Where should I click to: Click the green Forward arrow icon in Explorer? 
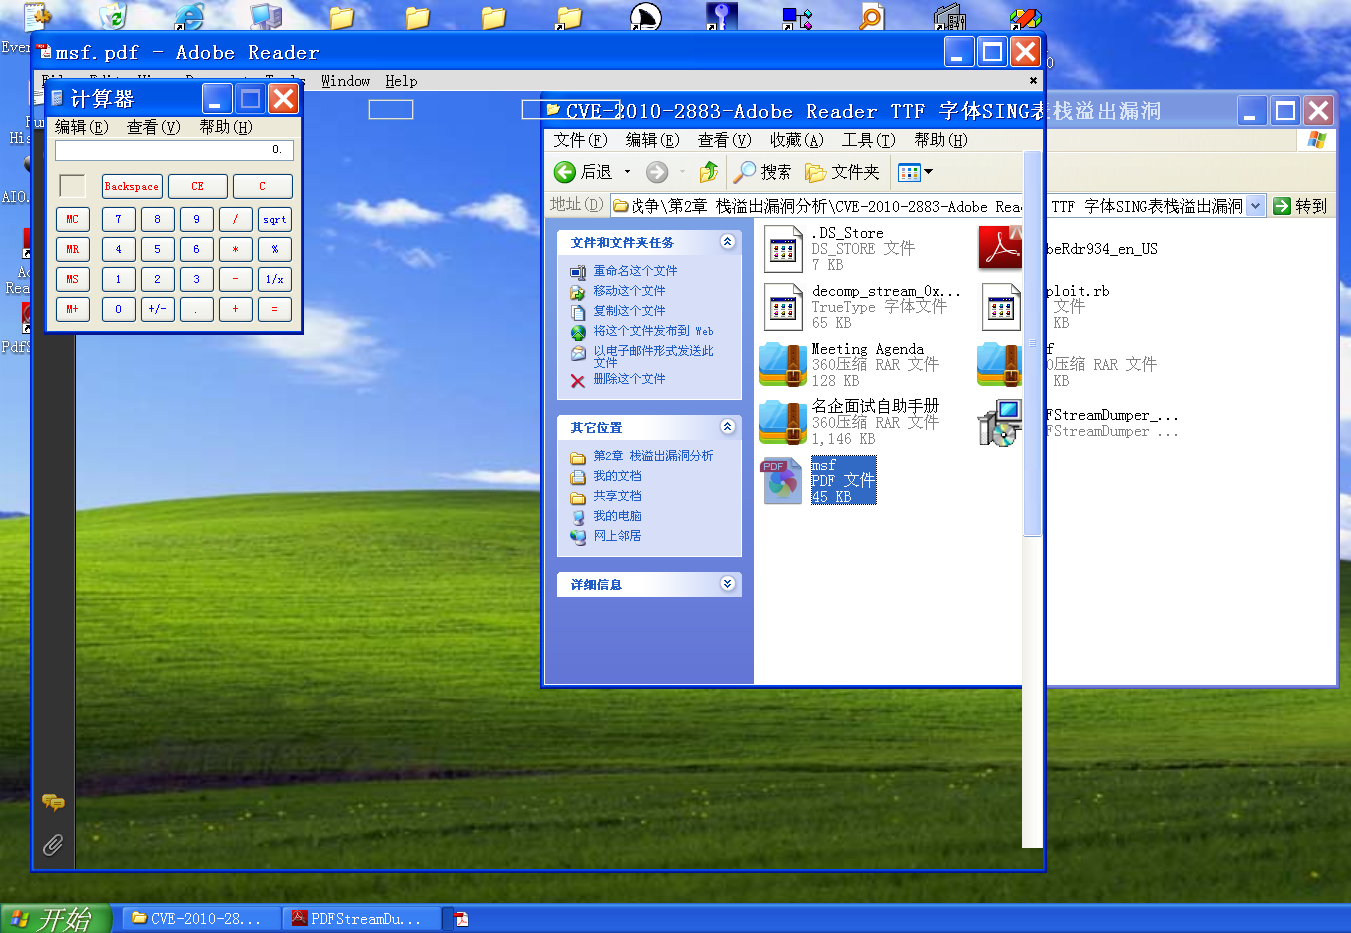coord(657,172)
